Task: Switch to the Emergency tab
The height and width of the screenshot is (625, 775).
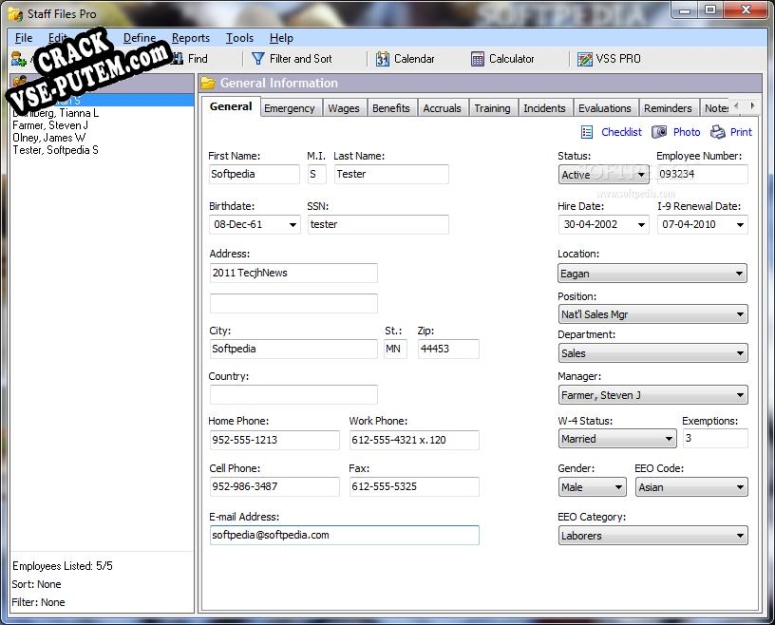Action: [289, 108]
